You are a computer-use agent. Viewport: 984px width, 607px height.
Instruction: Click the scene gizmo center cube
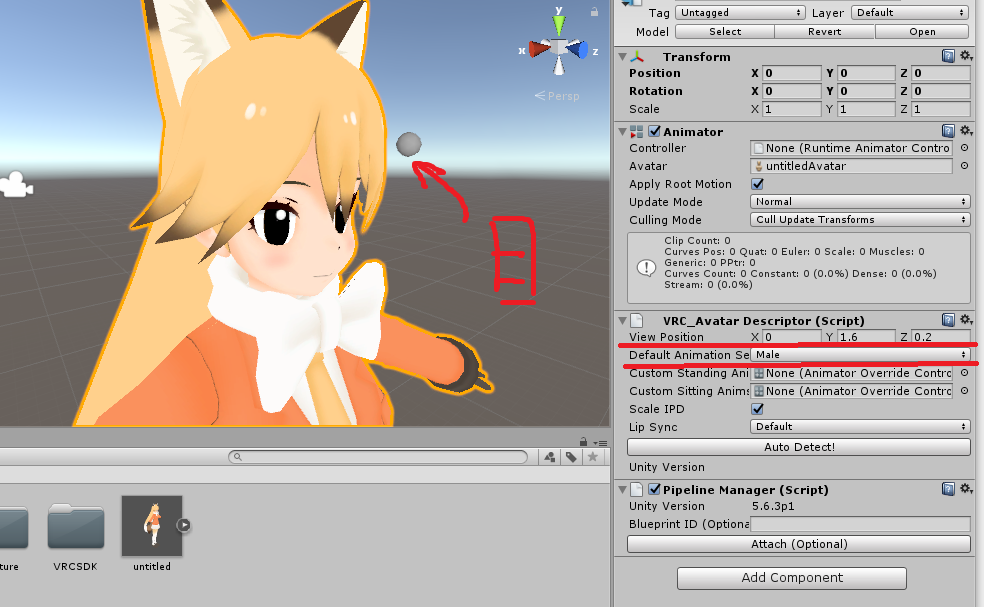pos(559,48)
